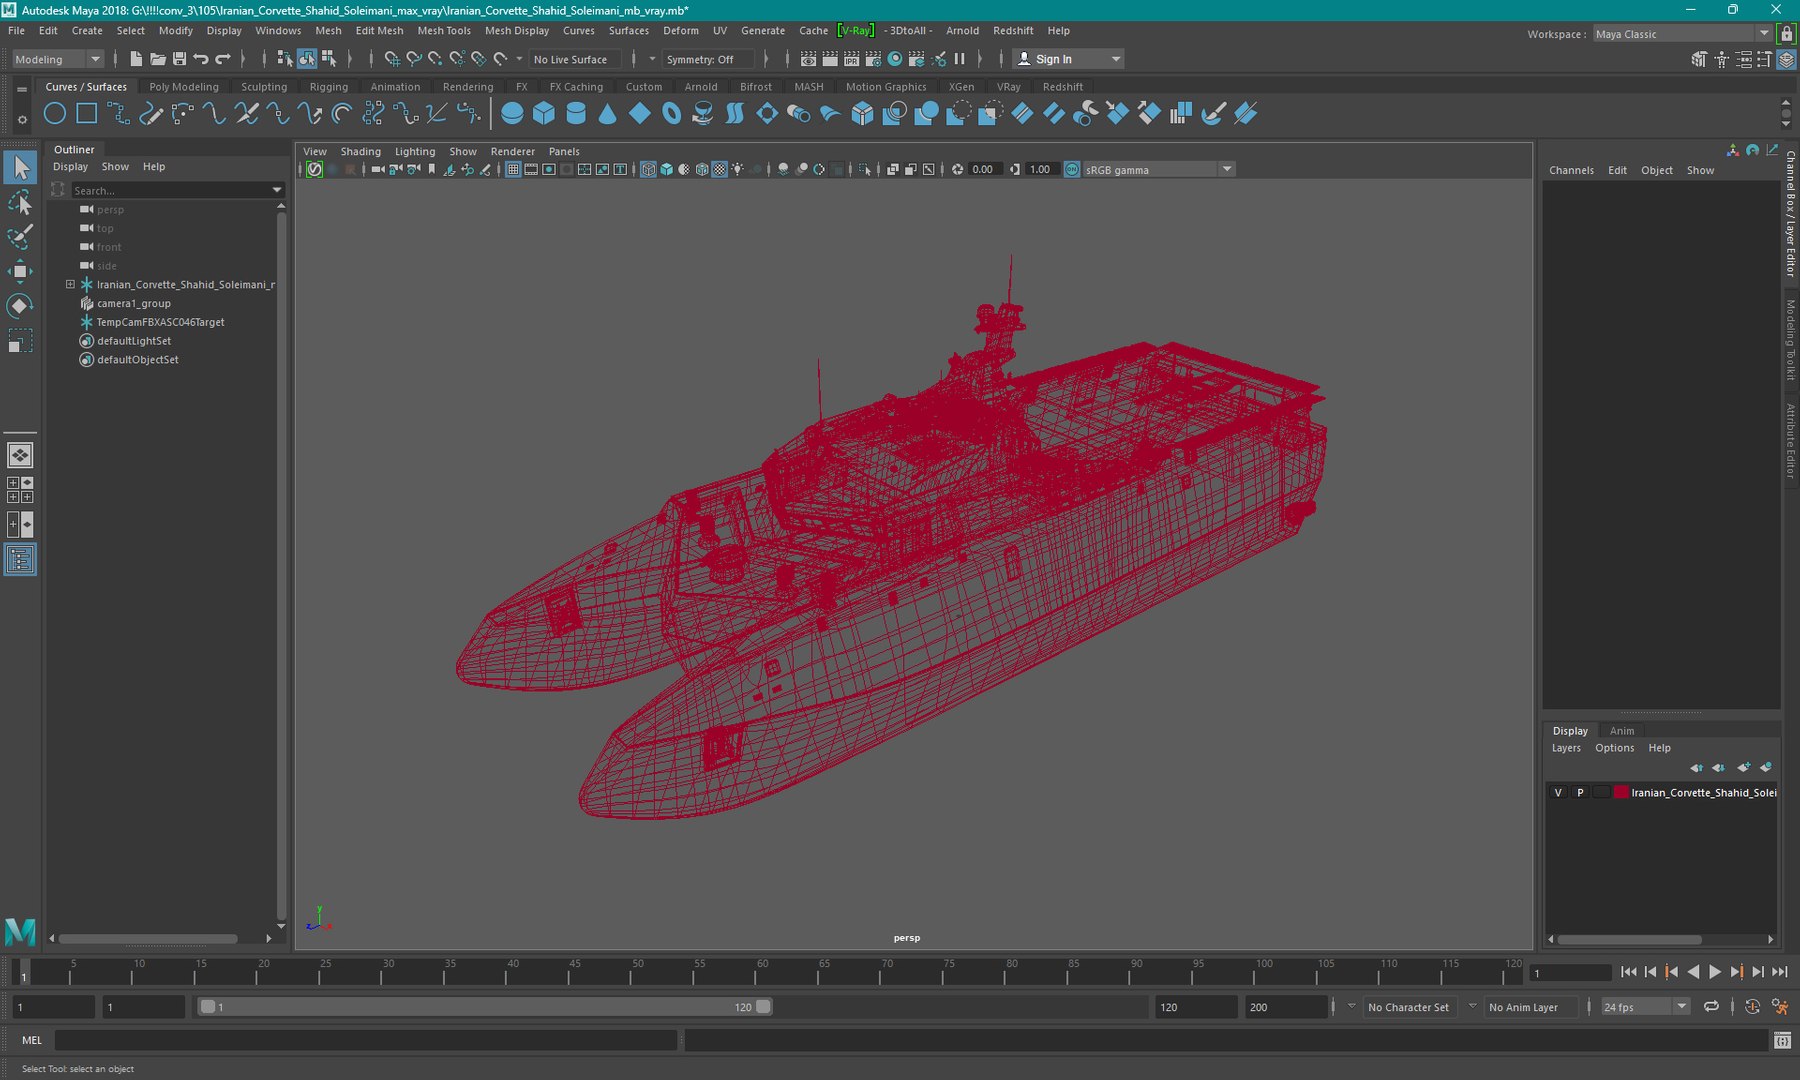Click the MEL command language button
This screenshot has width=1800, height=1080.
[32, 1040]
